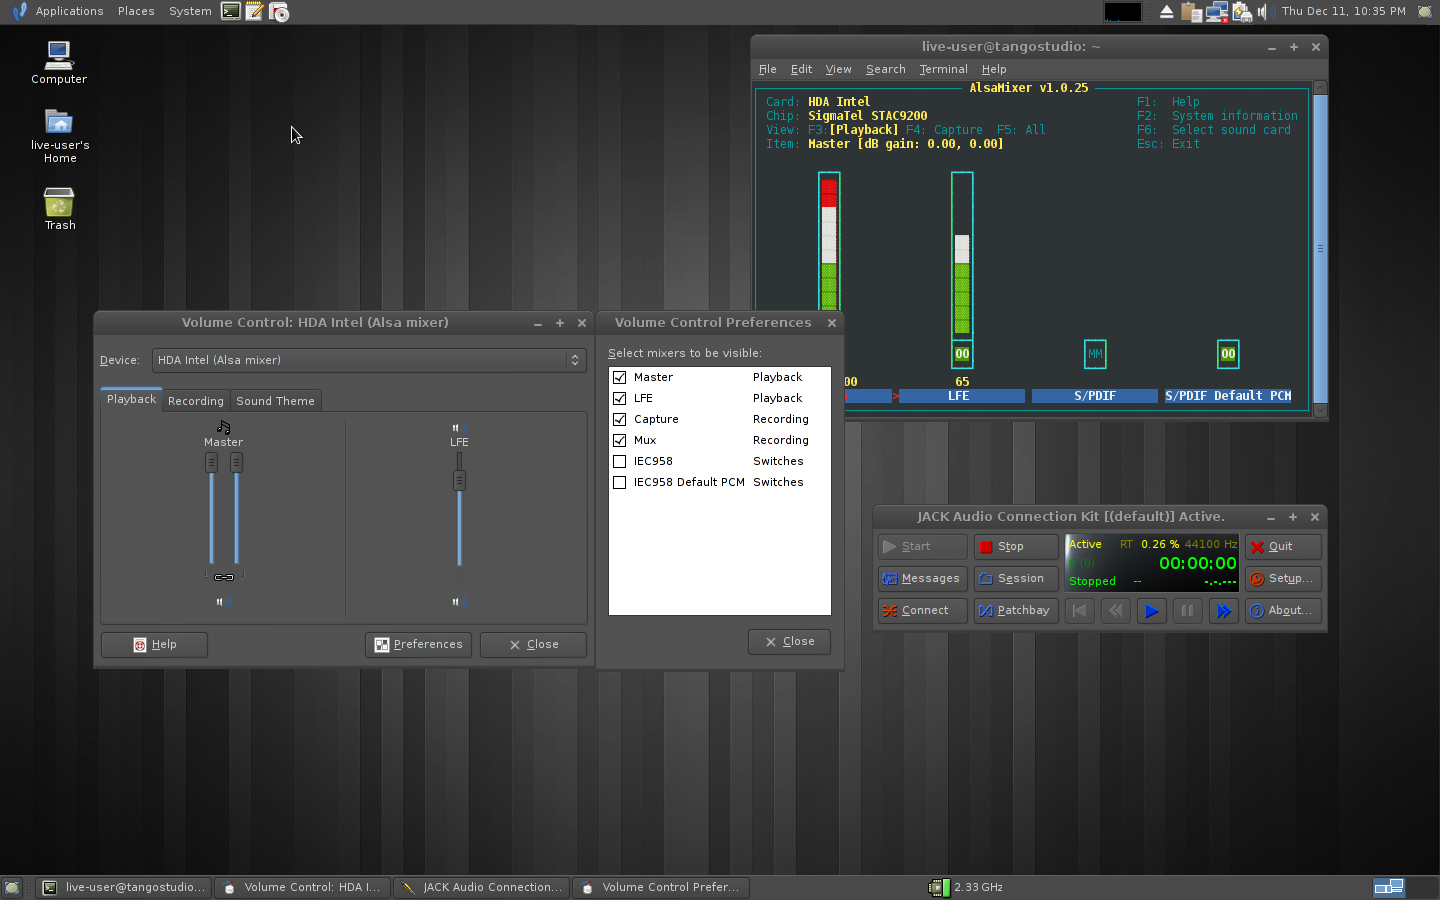
Task: Switch to the Sound Theme tab
Action: pyautogui.click(x=275, y=400)
